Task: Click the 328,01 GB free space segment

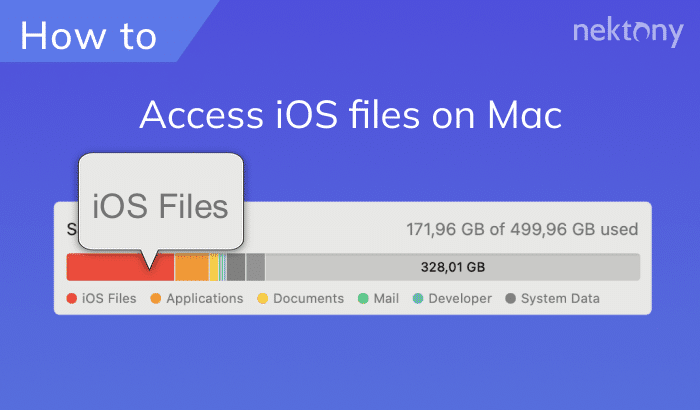Action: (452, 267)
